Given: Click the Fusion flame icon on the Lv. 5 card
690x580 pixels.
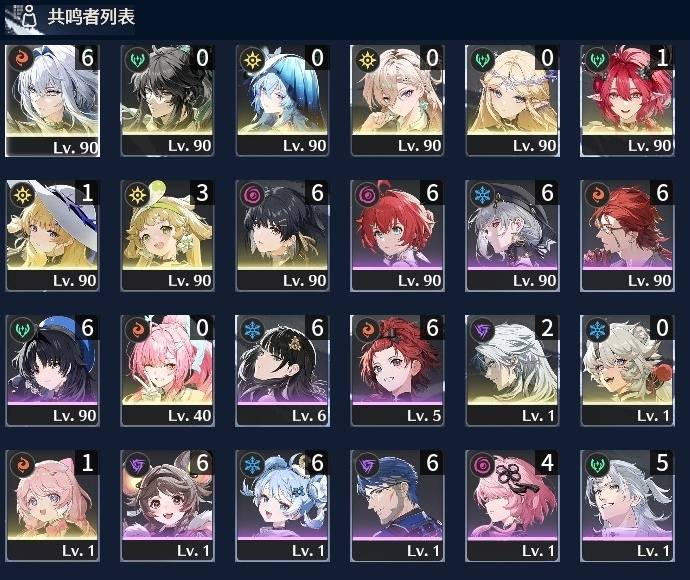Looking at the screenshot, I should pos(367,329).
